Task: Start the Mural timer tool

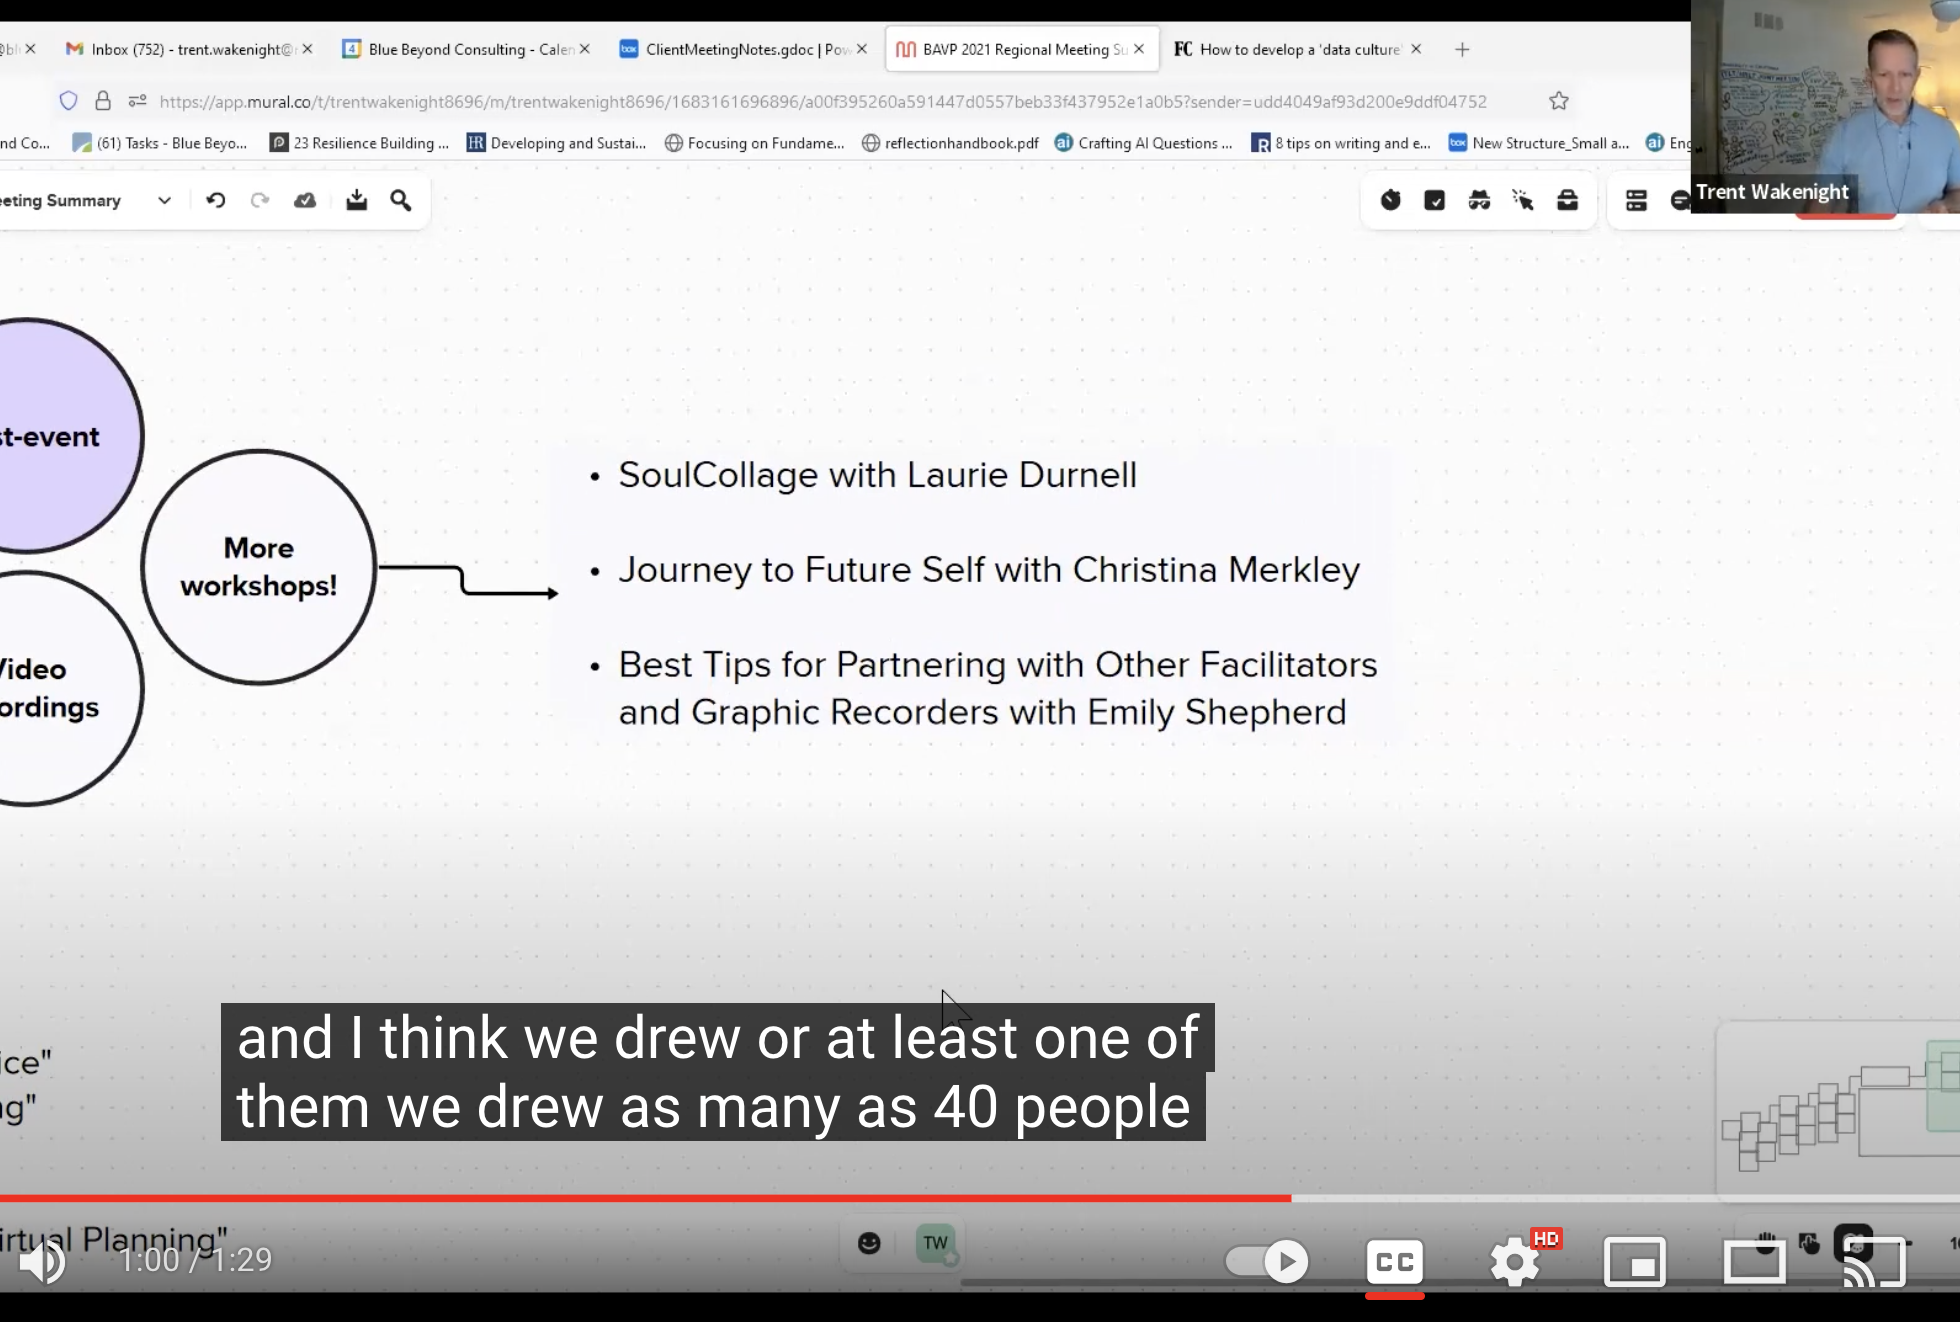Action: (1390, 201)
